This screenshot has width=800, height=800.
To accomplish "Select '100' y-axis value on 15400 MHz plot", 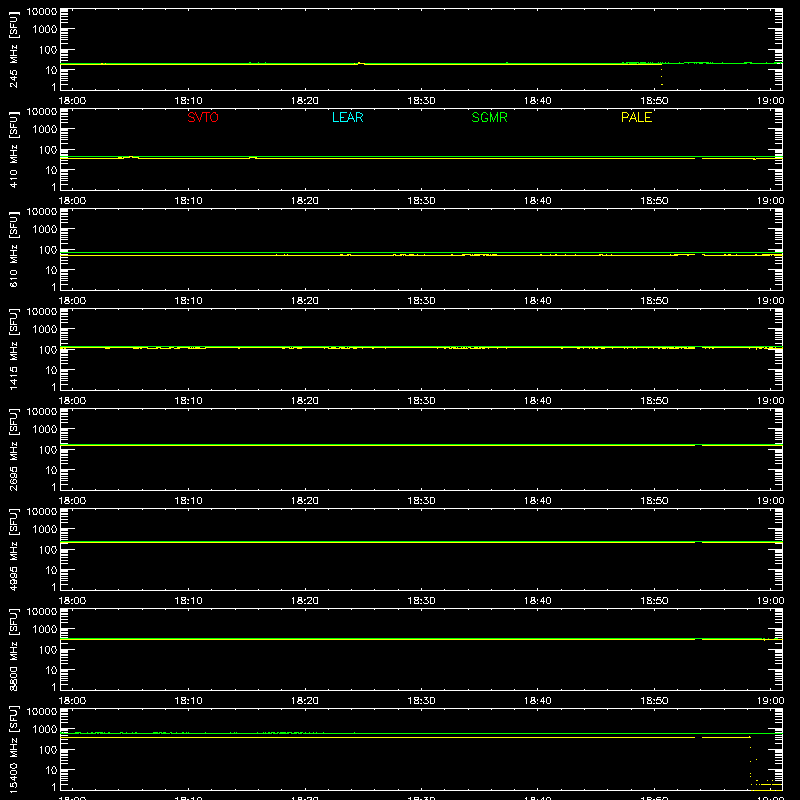I will (48, 750).
